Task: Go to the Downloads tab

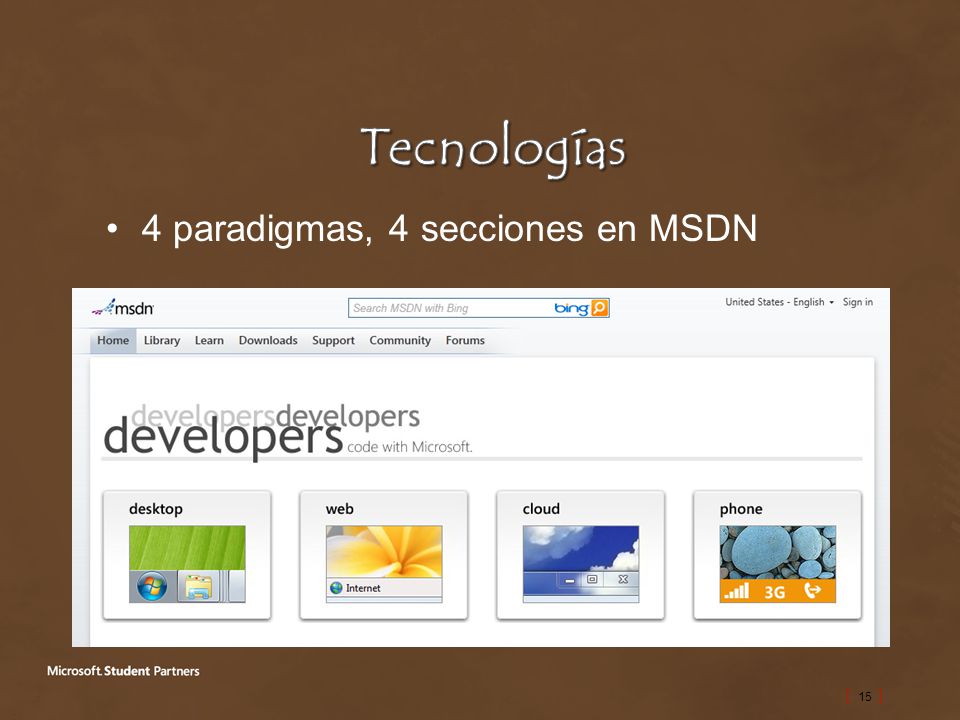Action: (268, 340)
